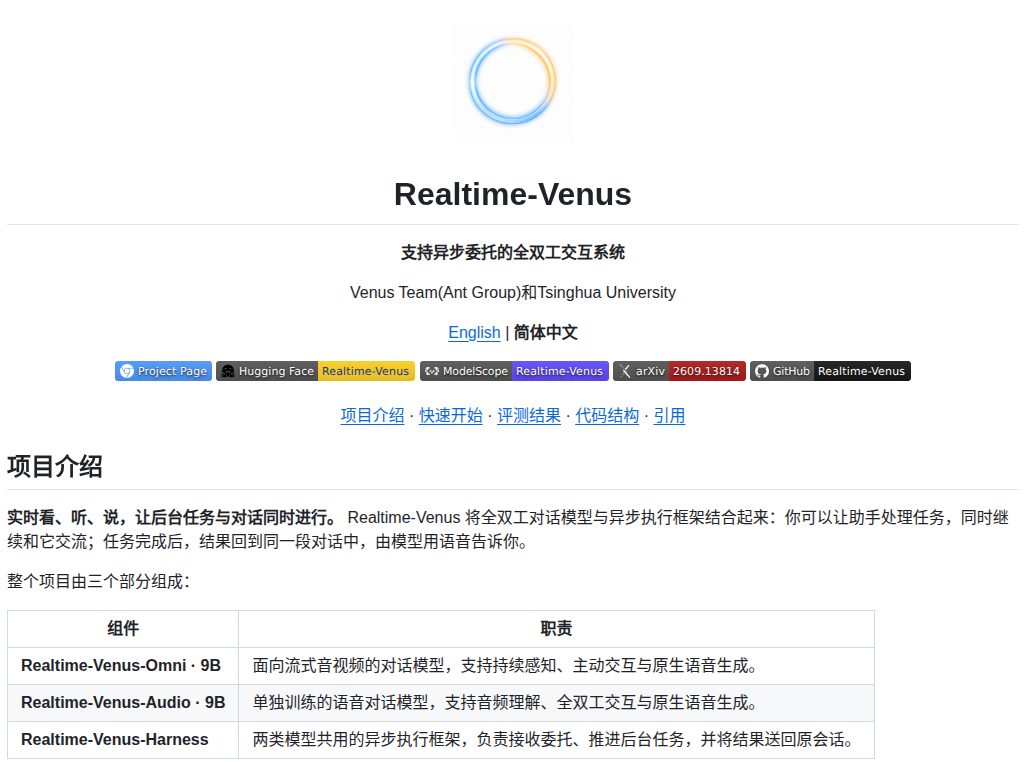The image size is (1024, 762).
Task: Jump to 引用 section link
Action: coord(669,415)
